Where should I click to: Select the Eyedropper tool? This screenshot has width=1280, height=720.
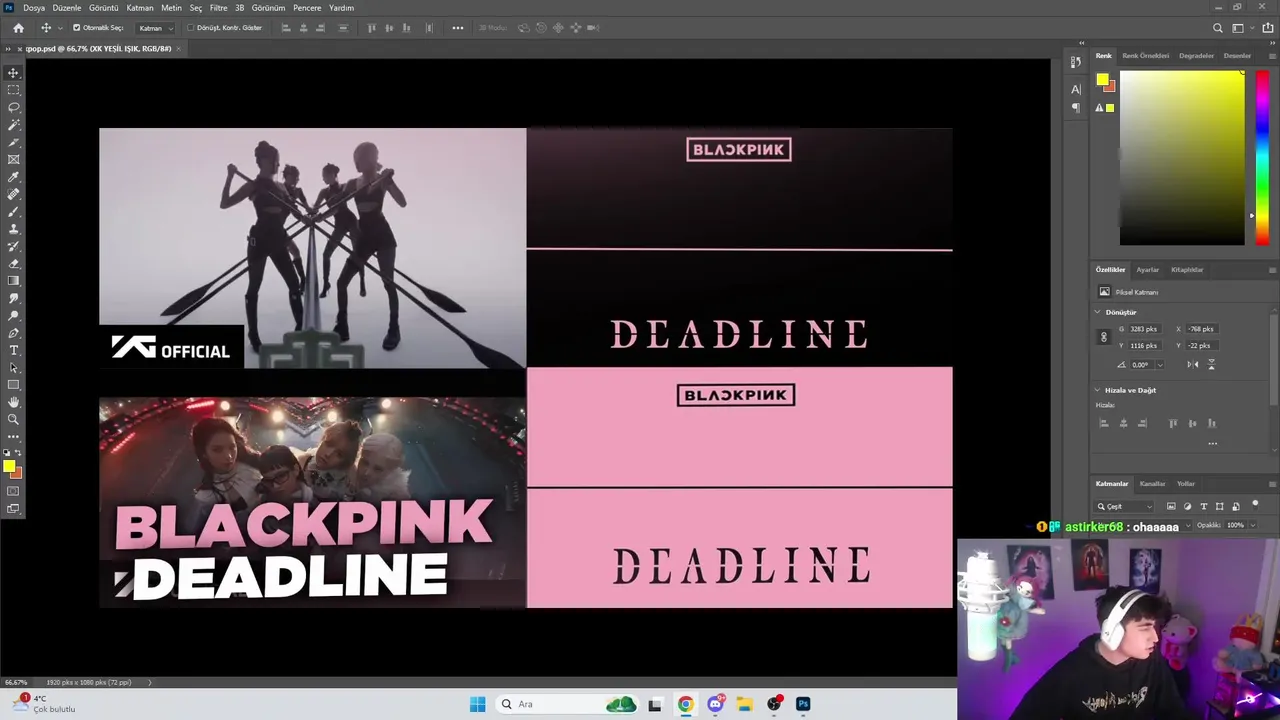(x=13, y=177)
